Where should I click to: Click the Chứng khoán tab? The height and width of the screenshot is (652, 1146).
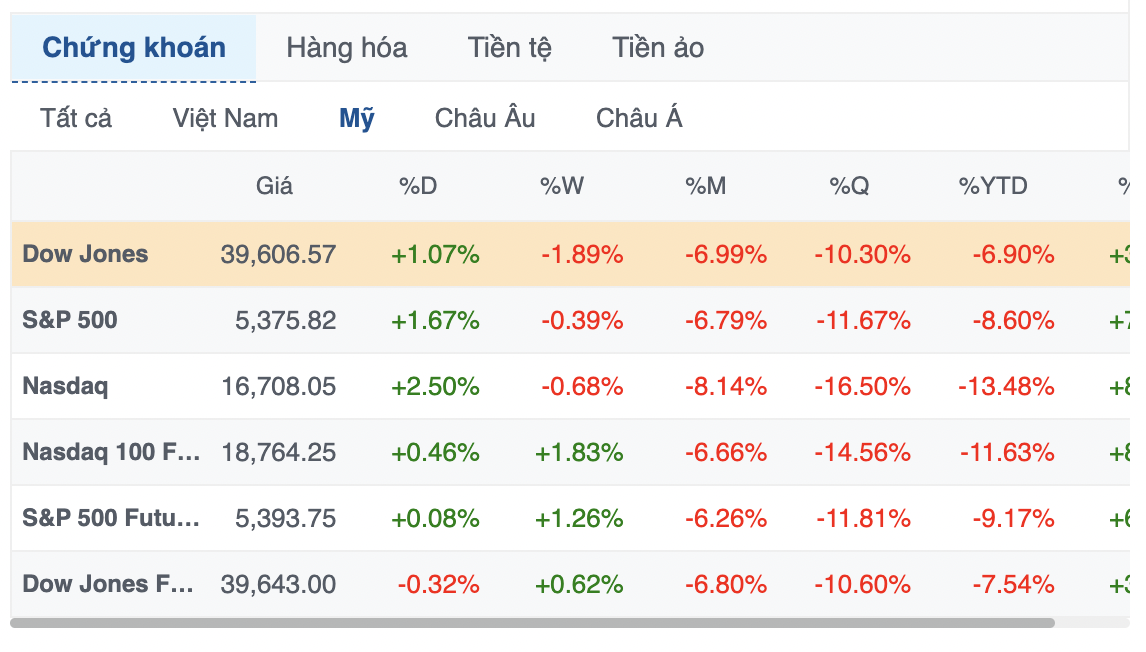pos(134,48)
